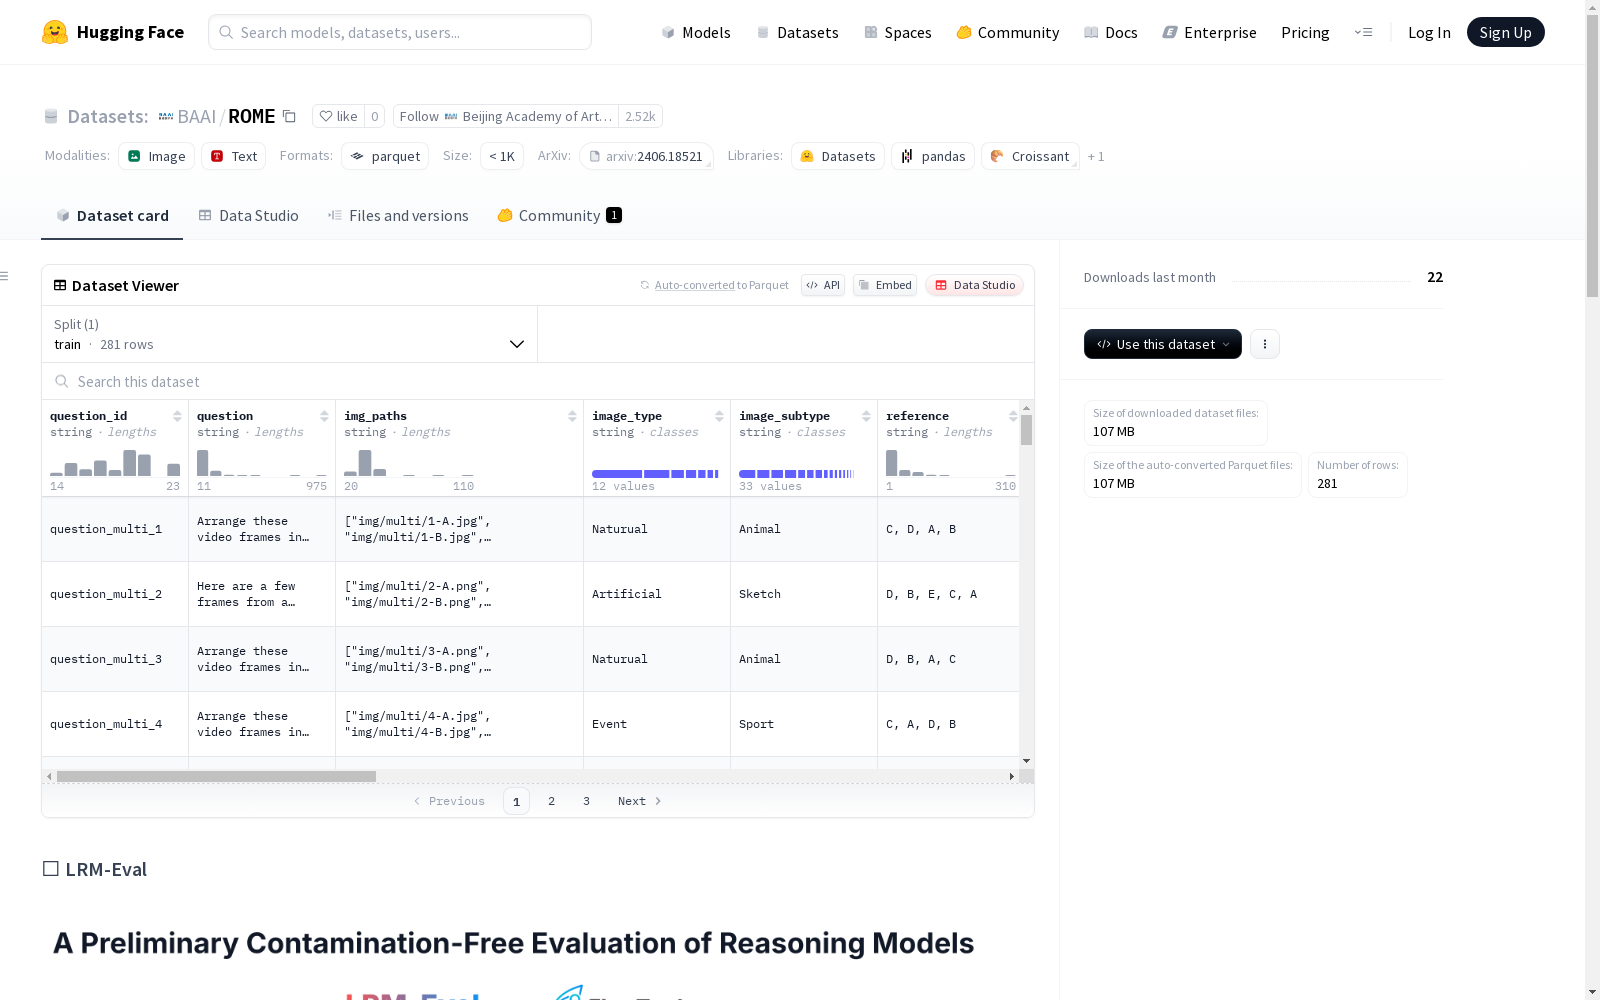This screenshot has height=1000, width=1600.
Task: Sort the img_paths column
Action: pos(572,416)
